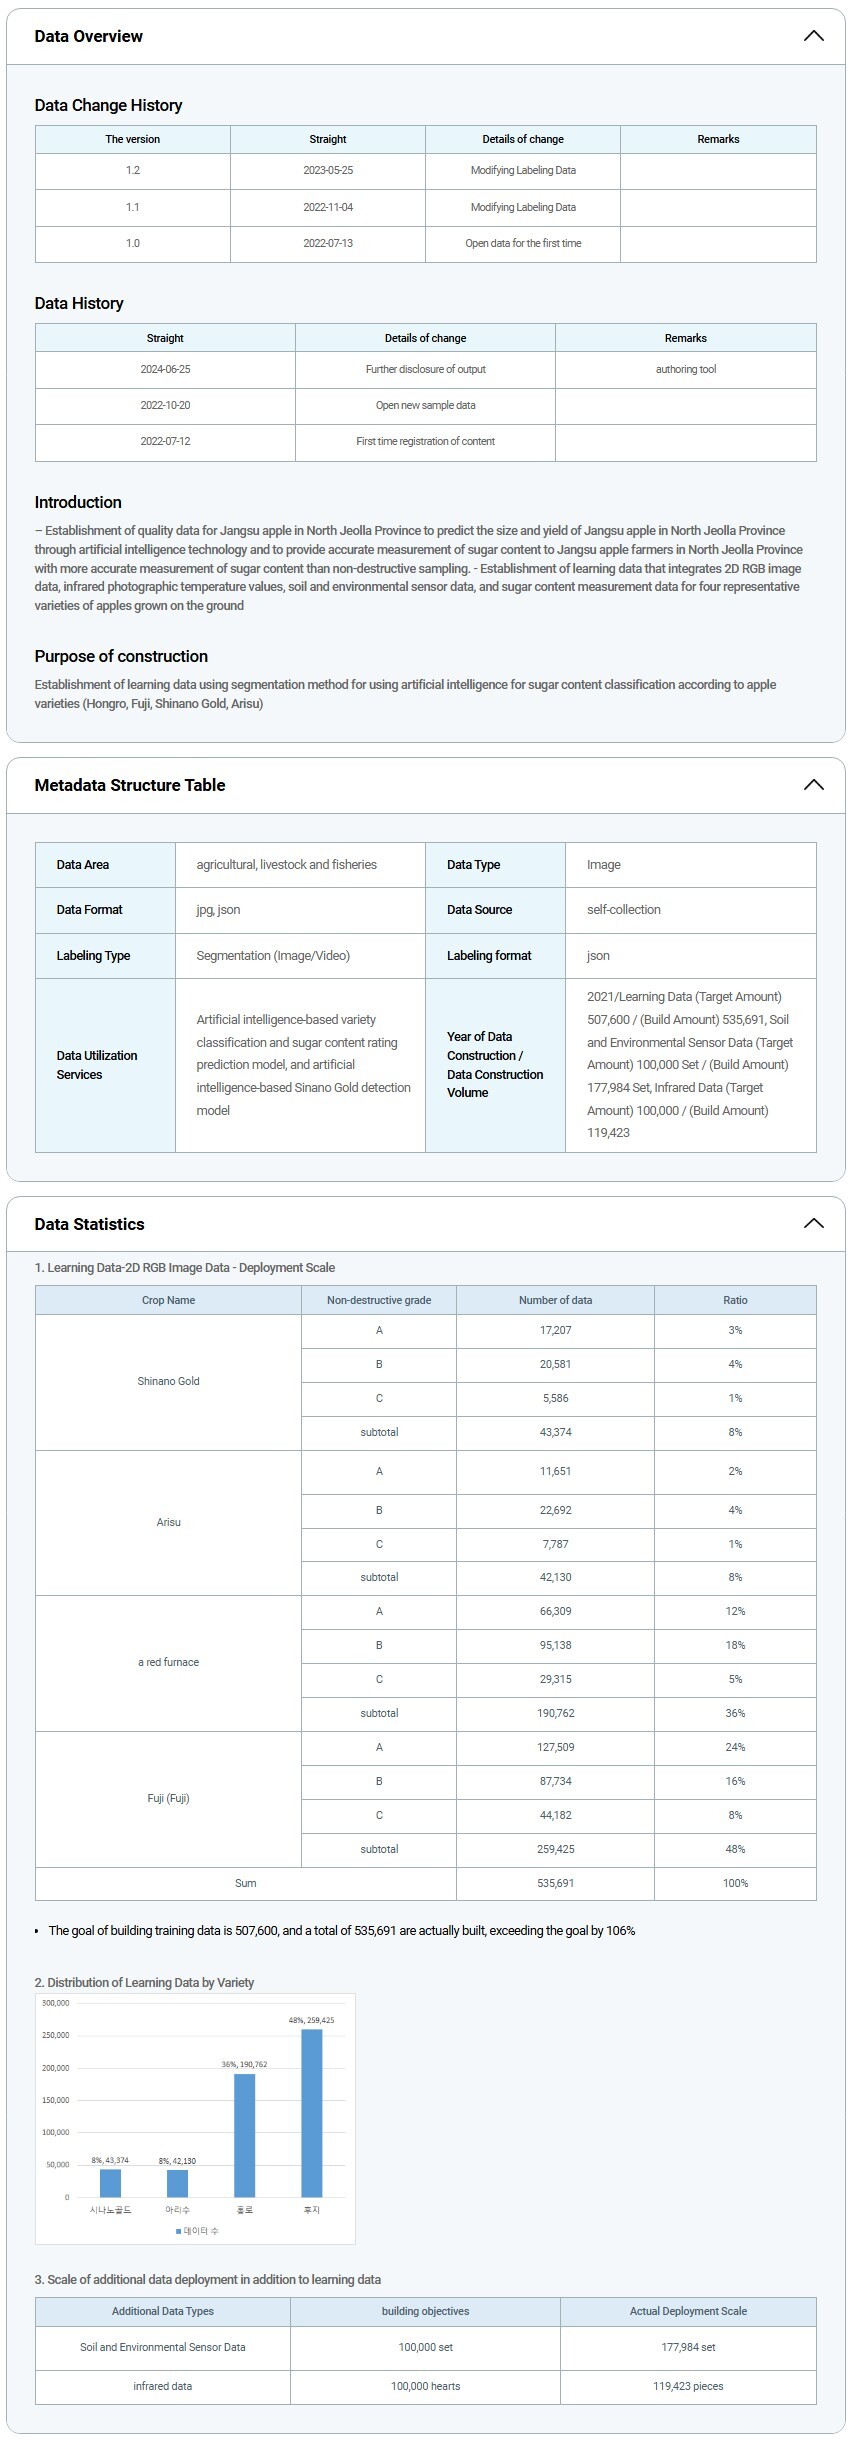Click the Ratio column header
The height and width of the screenshot is (2440, 852).
tap(735, 1300)
